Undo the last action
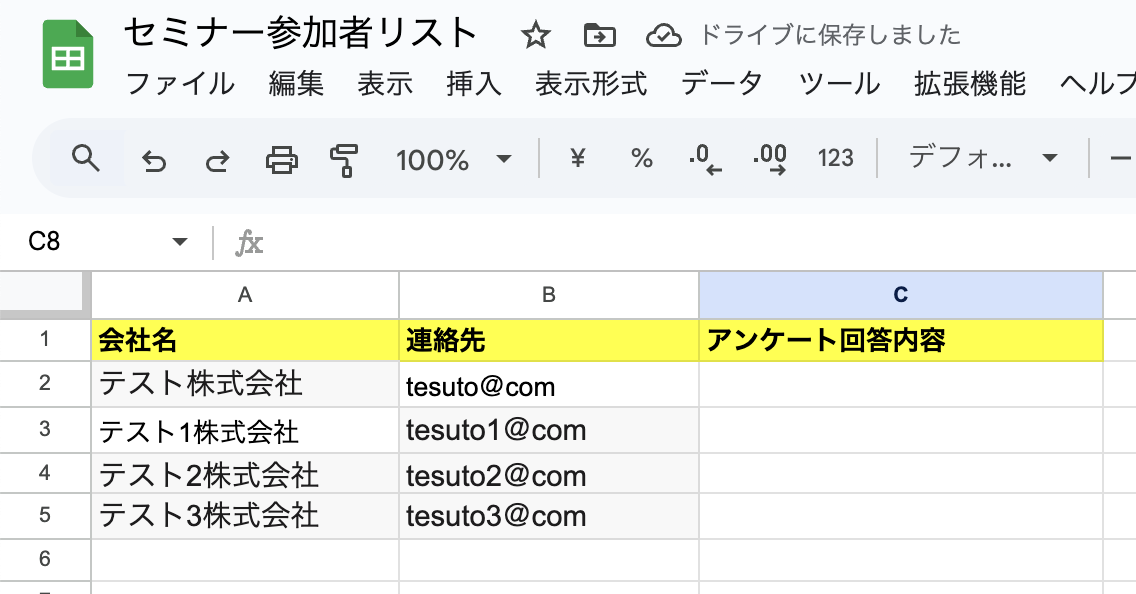1136x594 pixels. 153,159
